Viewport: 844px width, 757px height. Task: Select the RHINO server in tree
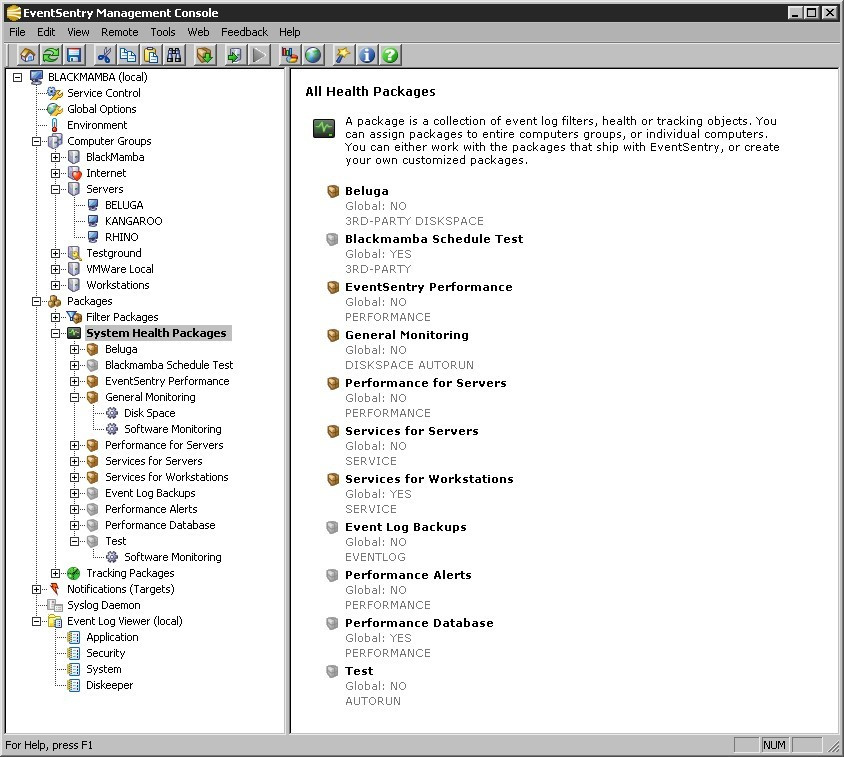(x=122, y=237)
